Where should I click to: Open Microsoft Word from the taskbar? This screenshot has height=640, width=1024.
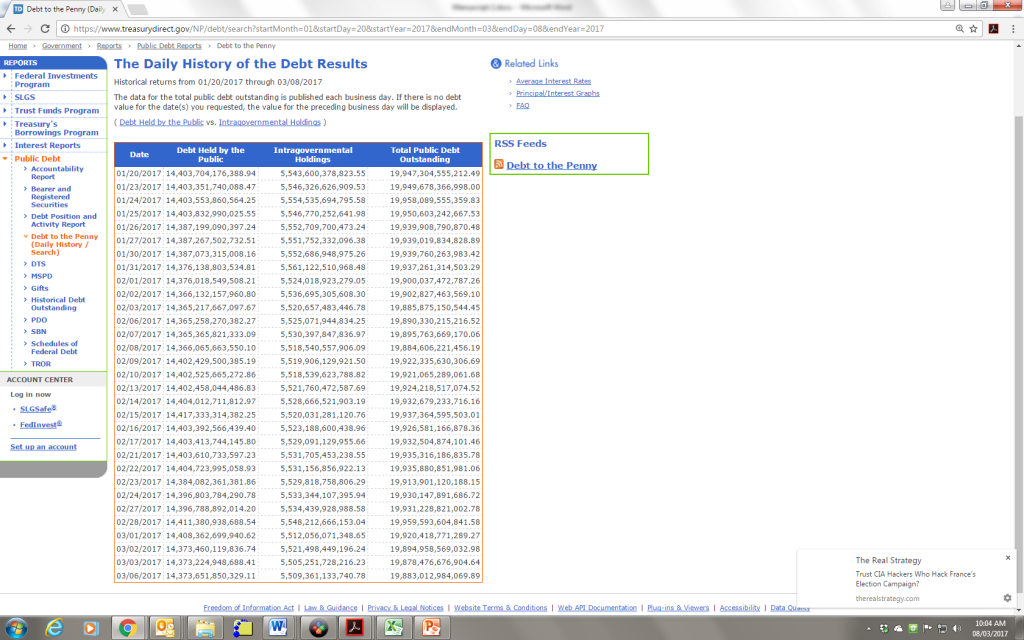tap(279, 627)
